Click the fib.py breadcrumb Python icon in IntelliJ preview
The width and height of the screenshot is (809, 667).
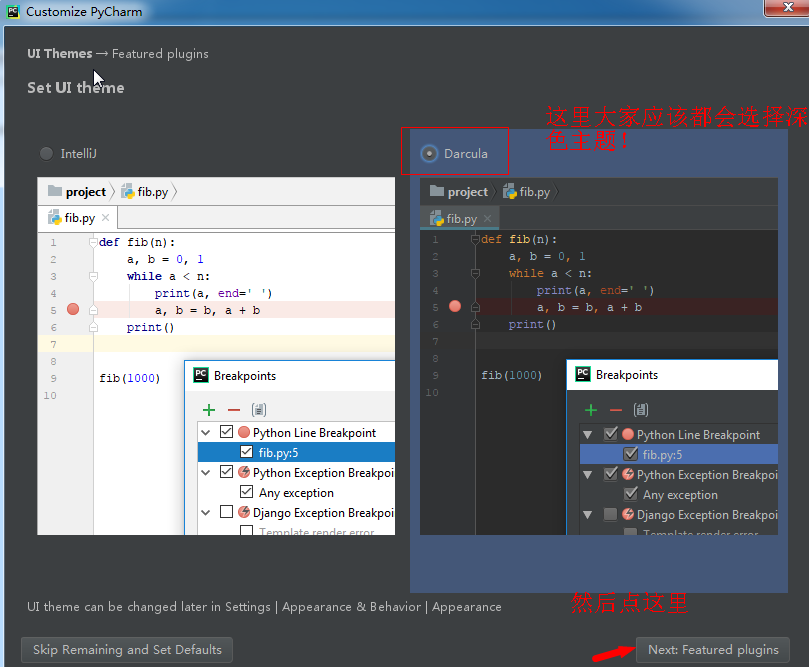127,192
